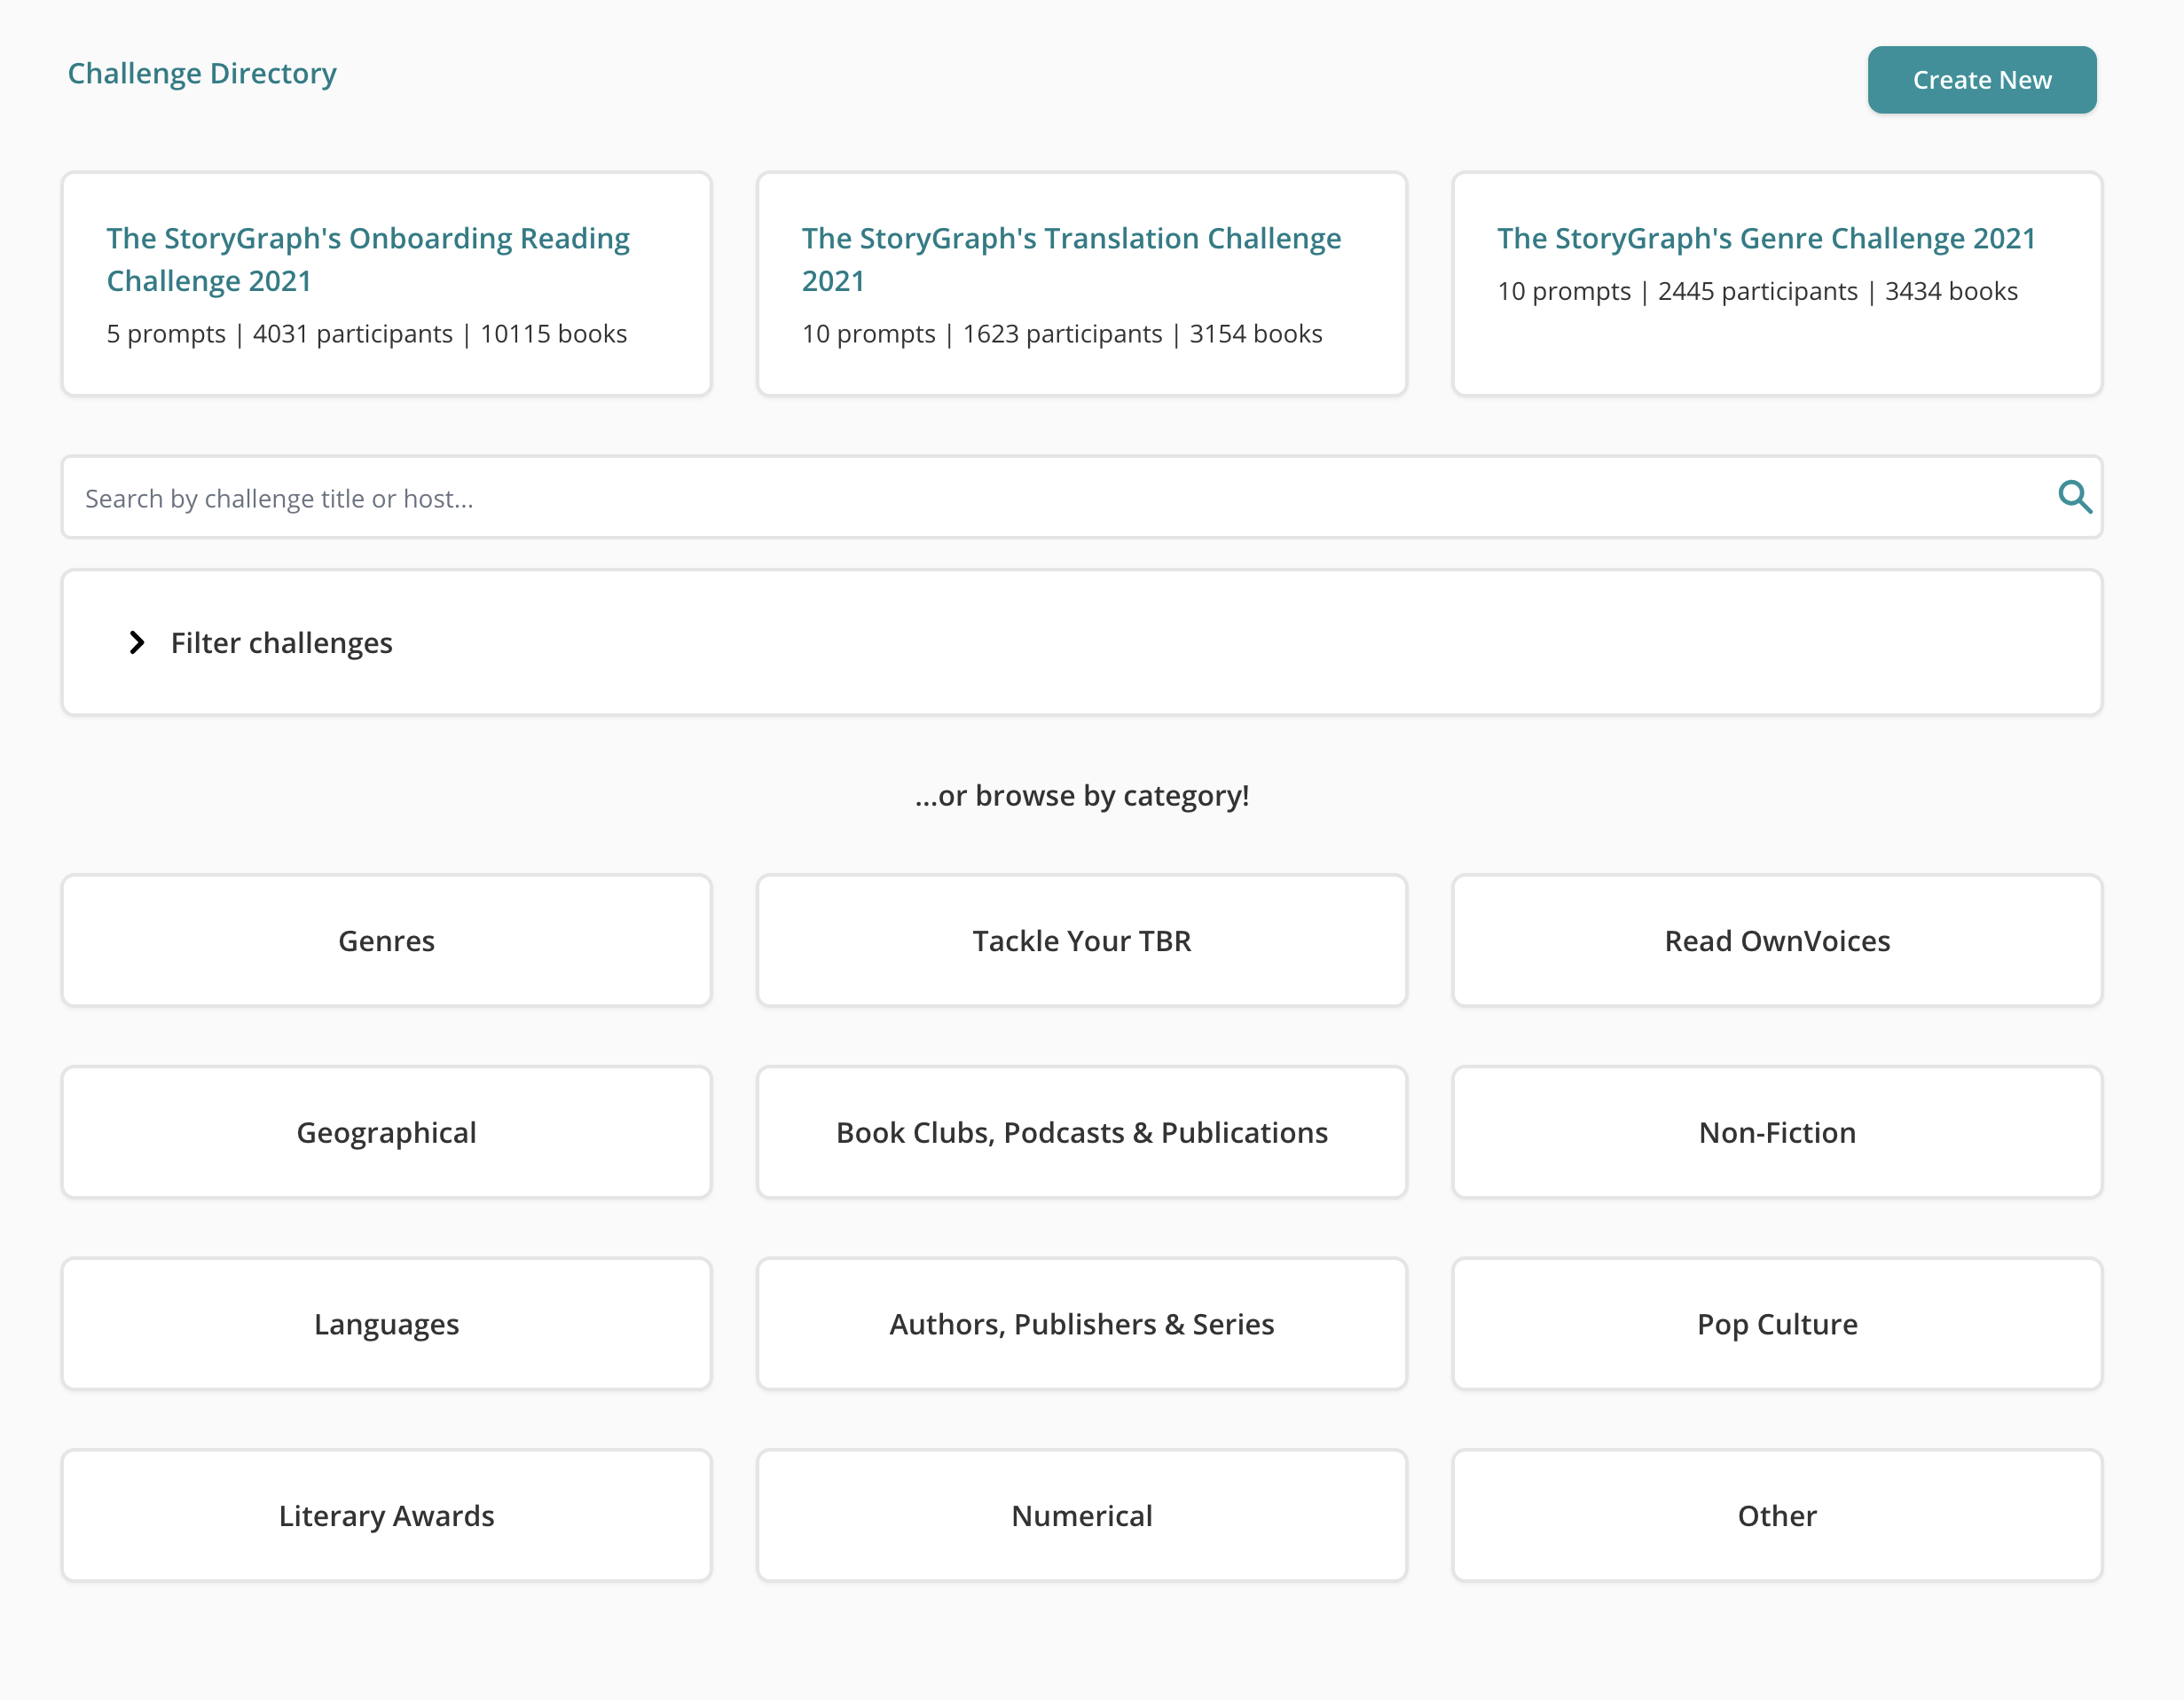
Task: Browse the Read OwnVoices category
Action: tap(1776, 941)
